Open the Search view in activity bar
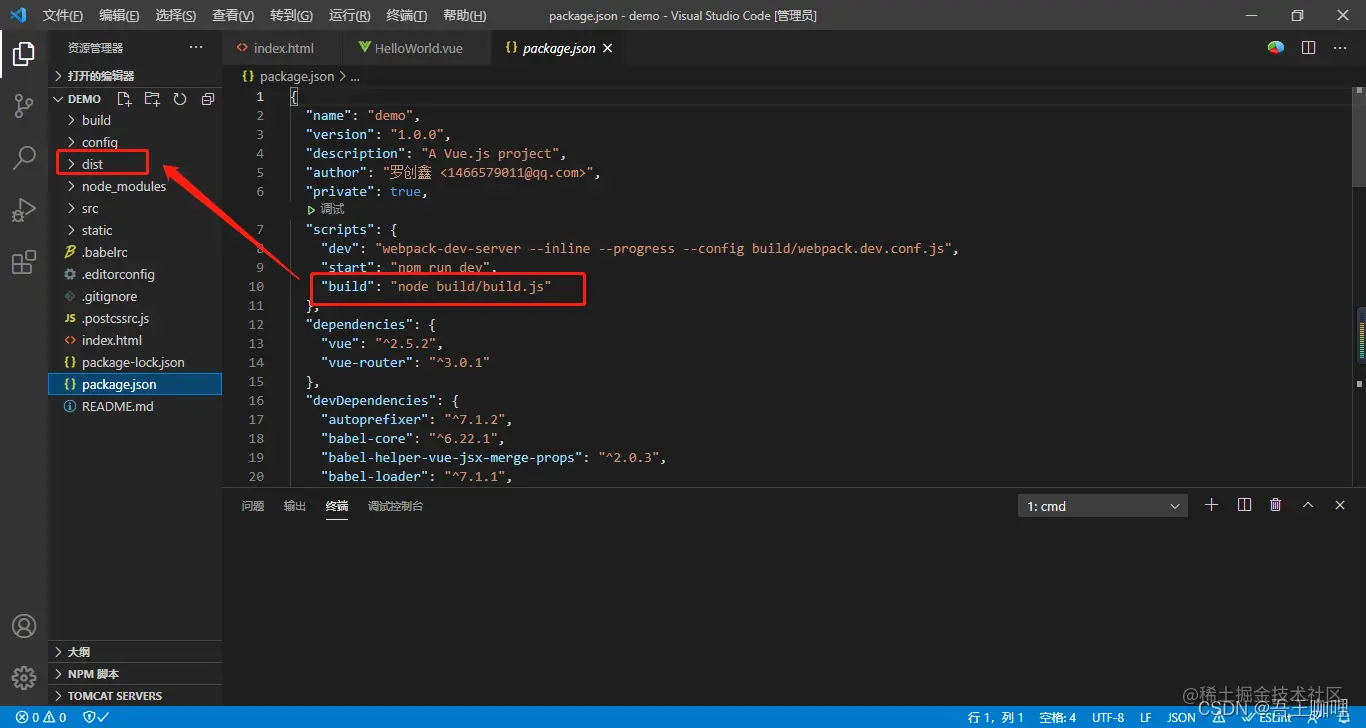 click(x=24, y=158)
